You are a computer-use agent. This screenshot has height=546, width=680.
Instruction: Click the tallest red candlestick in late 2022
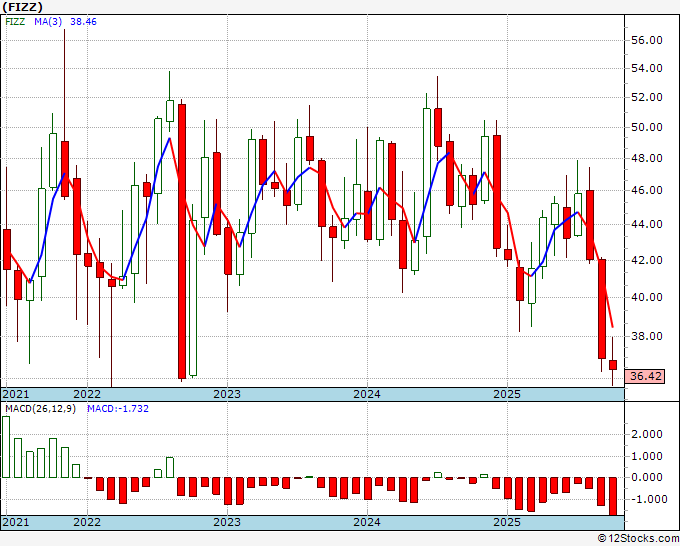pos(182,241)
